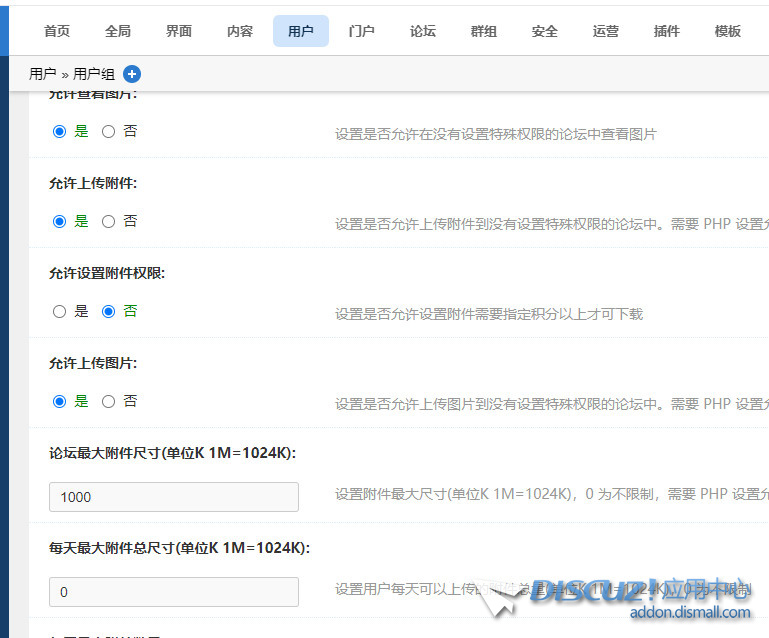Focus the 每天最大附件总尺寸 input field
Image resolution: width=769 pixels, height=638 pixels.
click(173, 592)
